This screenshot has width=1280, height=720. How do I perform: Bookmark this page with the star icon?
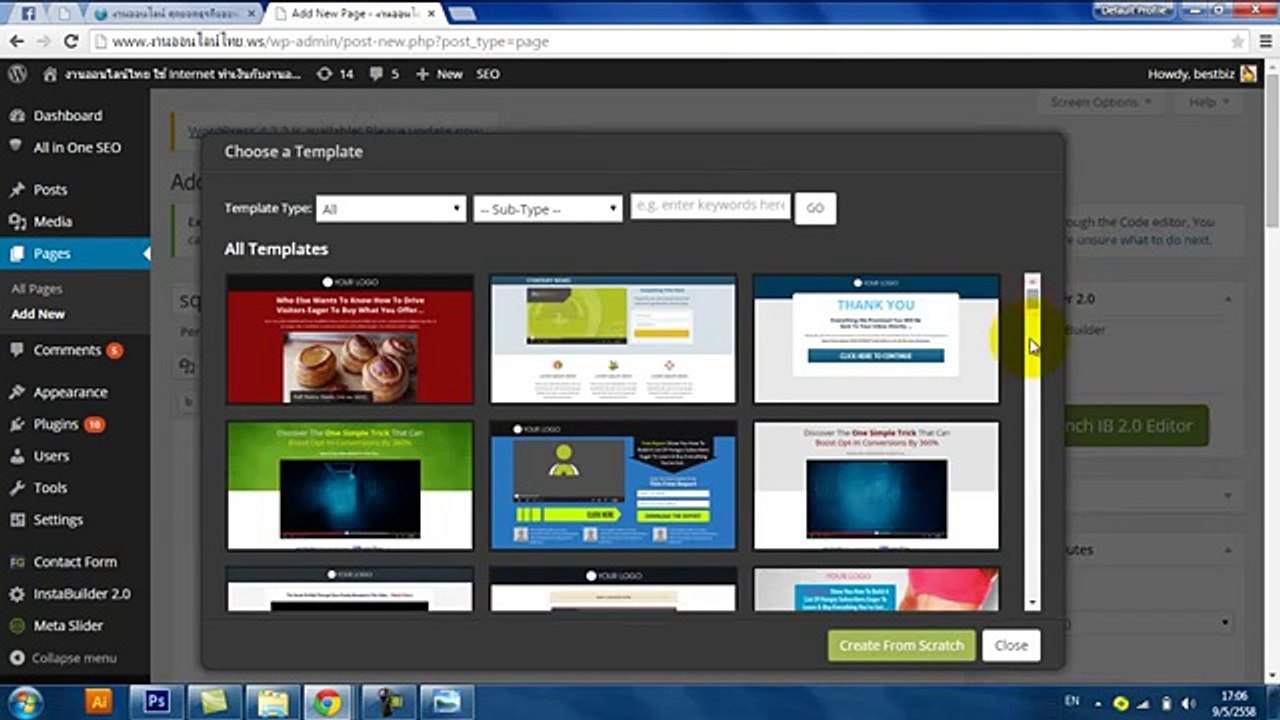point(1238,42)
